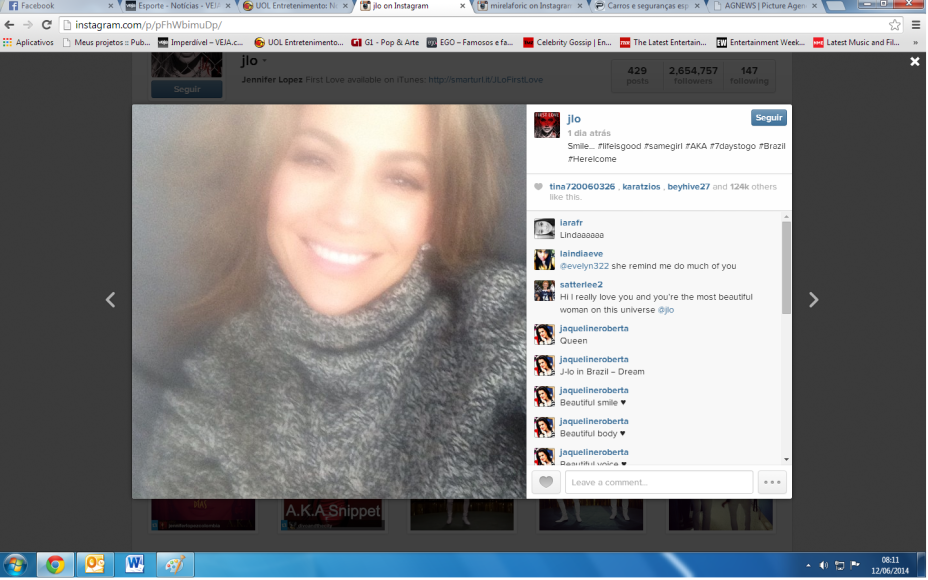Like the photo with heart button
This screenshot has width=928, height=580.
point(546,482)
